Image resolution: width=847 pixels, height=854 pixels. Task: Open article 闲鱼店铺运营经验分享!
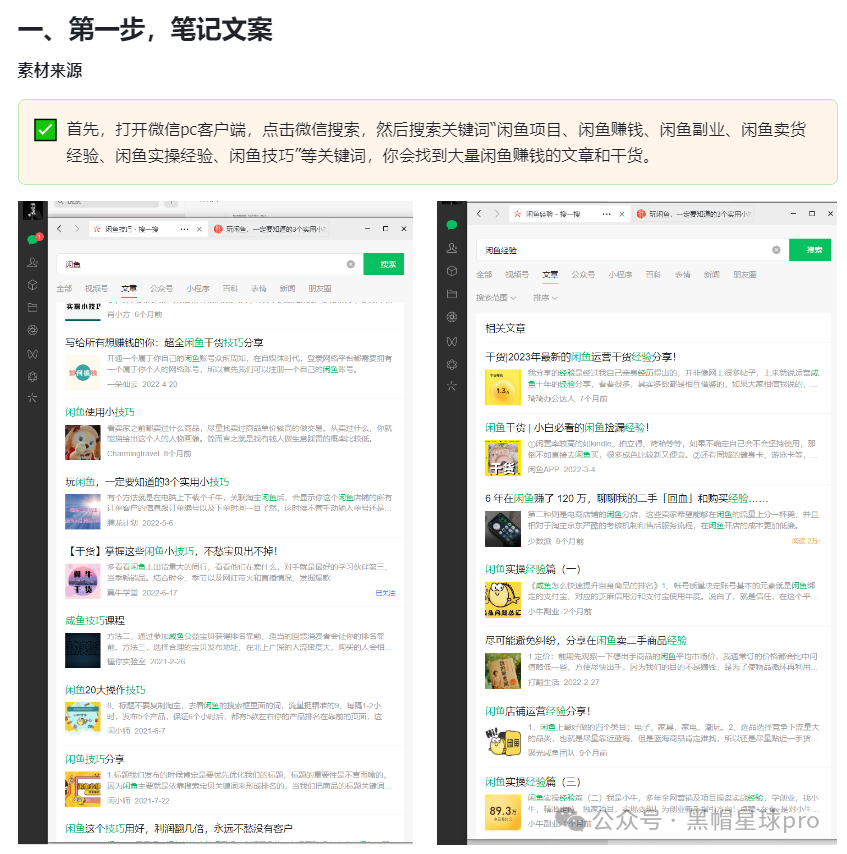tap(538, 711)
